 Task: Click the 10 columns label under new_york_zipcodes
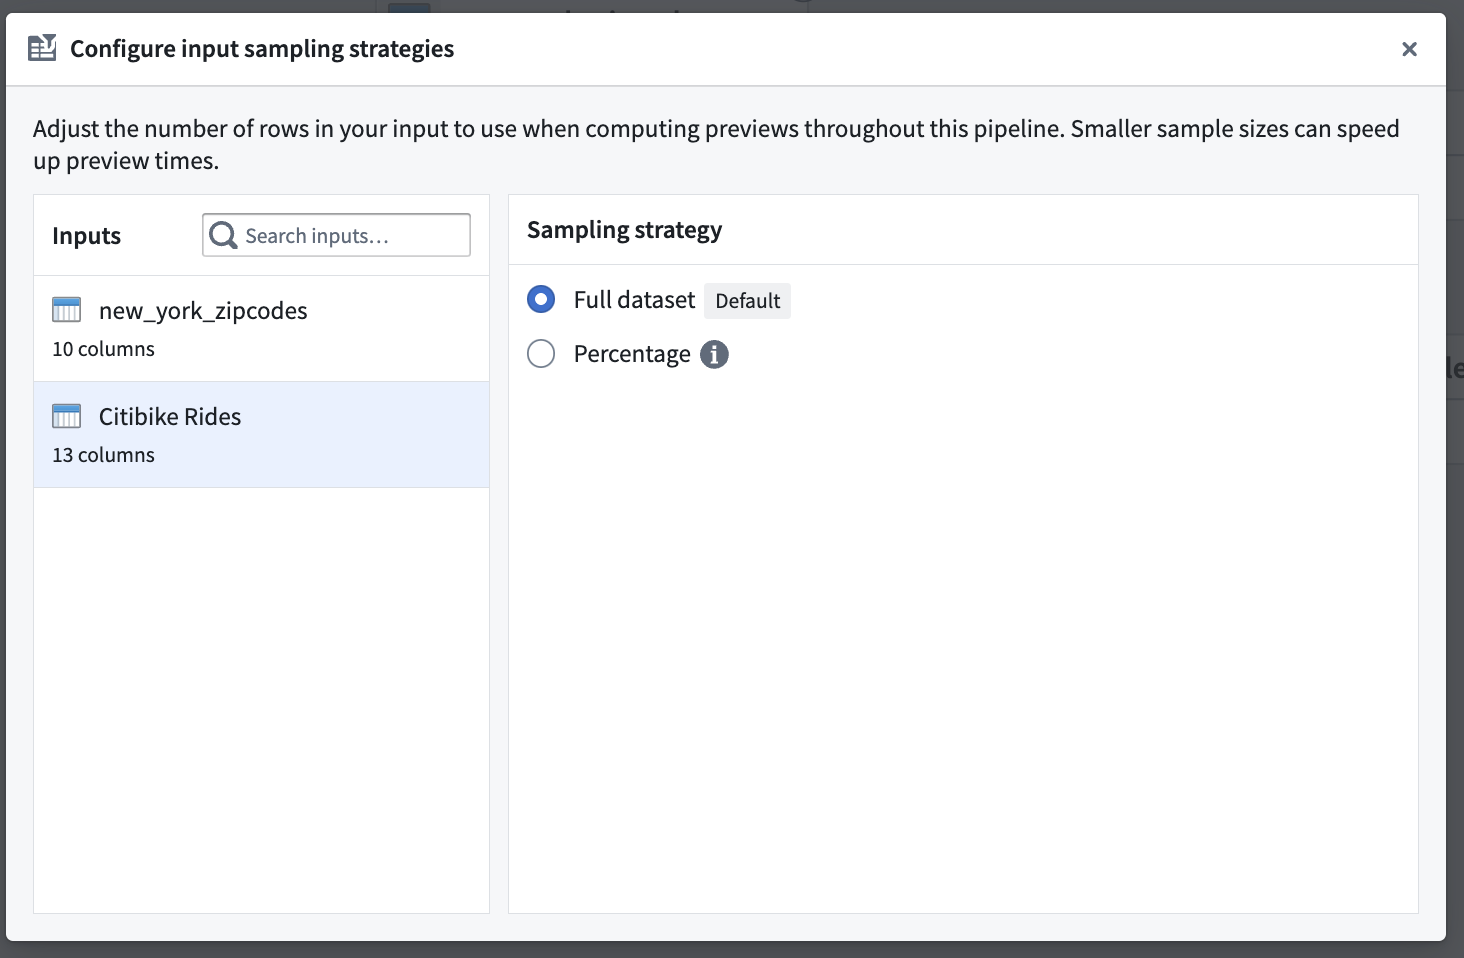point(104,349)
